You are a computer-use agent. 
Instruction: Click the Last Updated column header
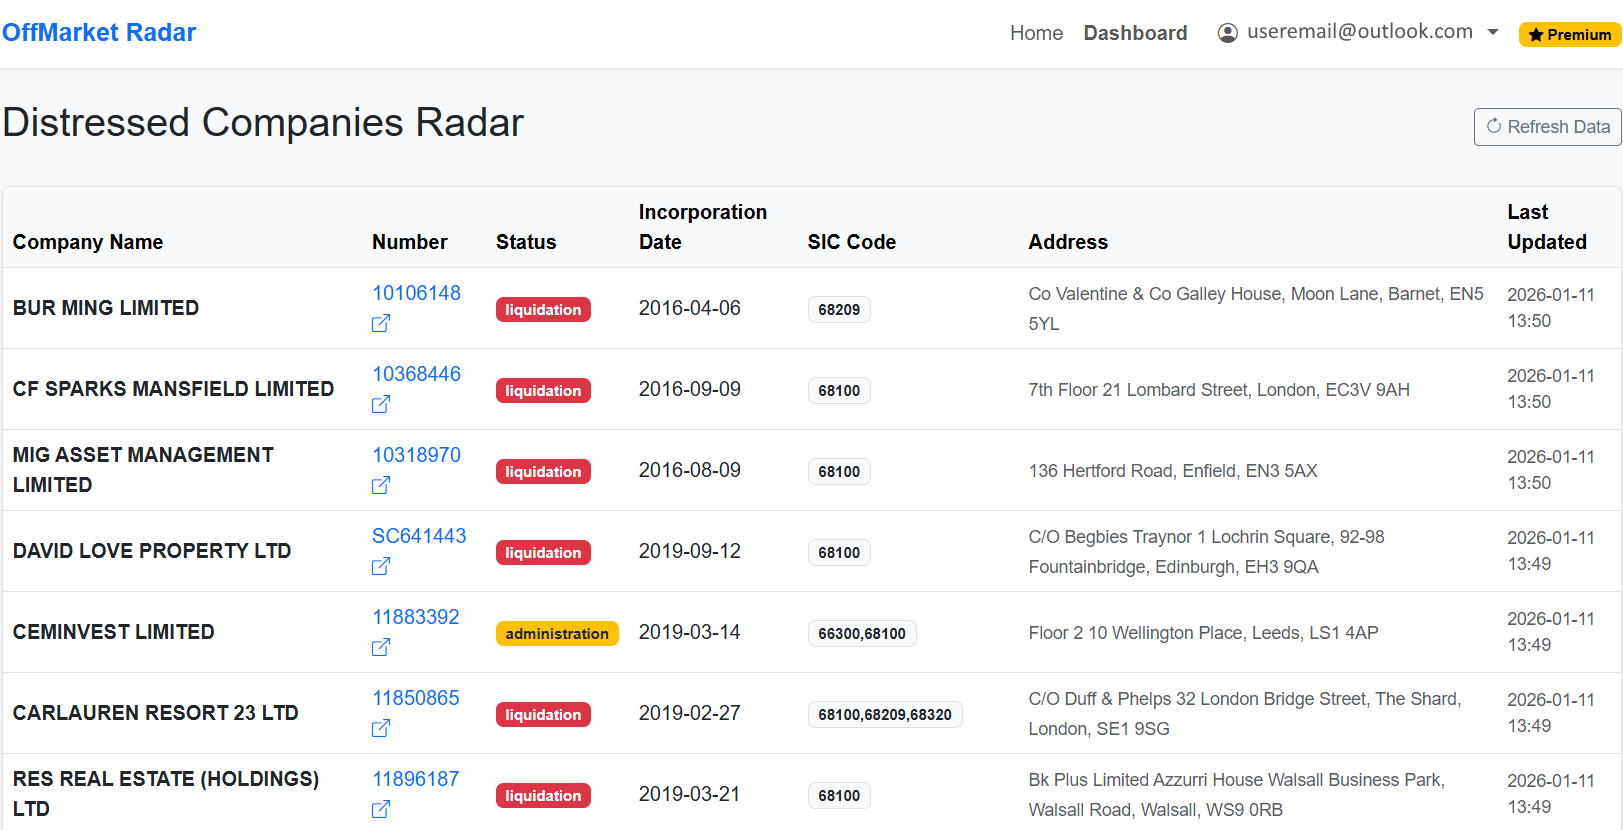click(1547, 227)
